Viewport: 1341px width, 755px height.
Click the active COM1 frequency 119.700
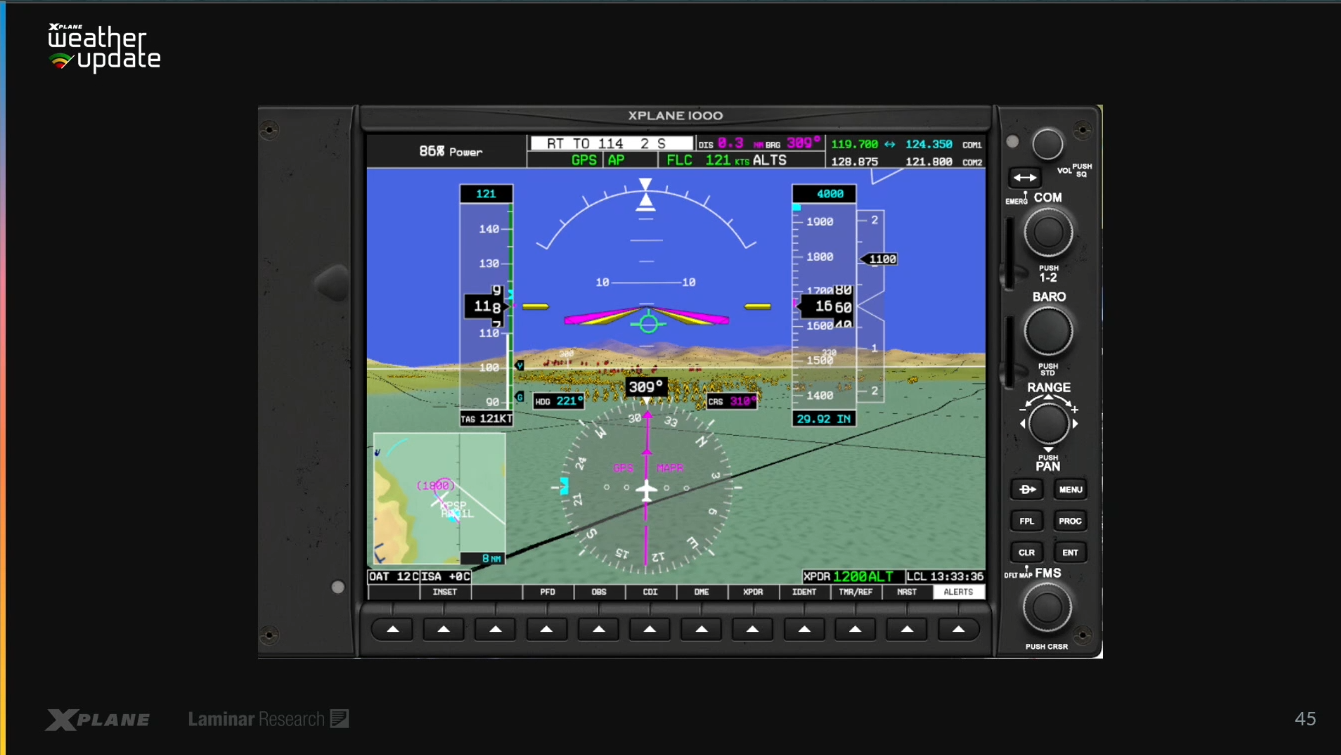point(855,144)
